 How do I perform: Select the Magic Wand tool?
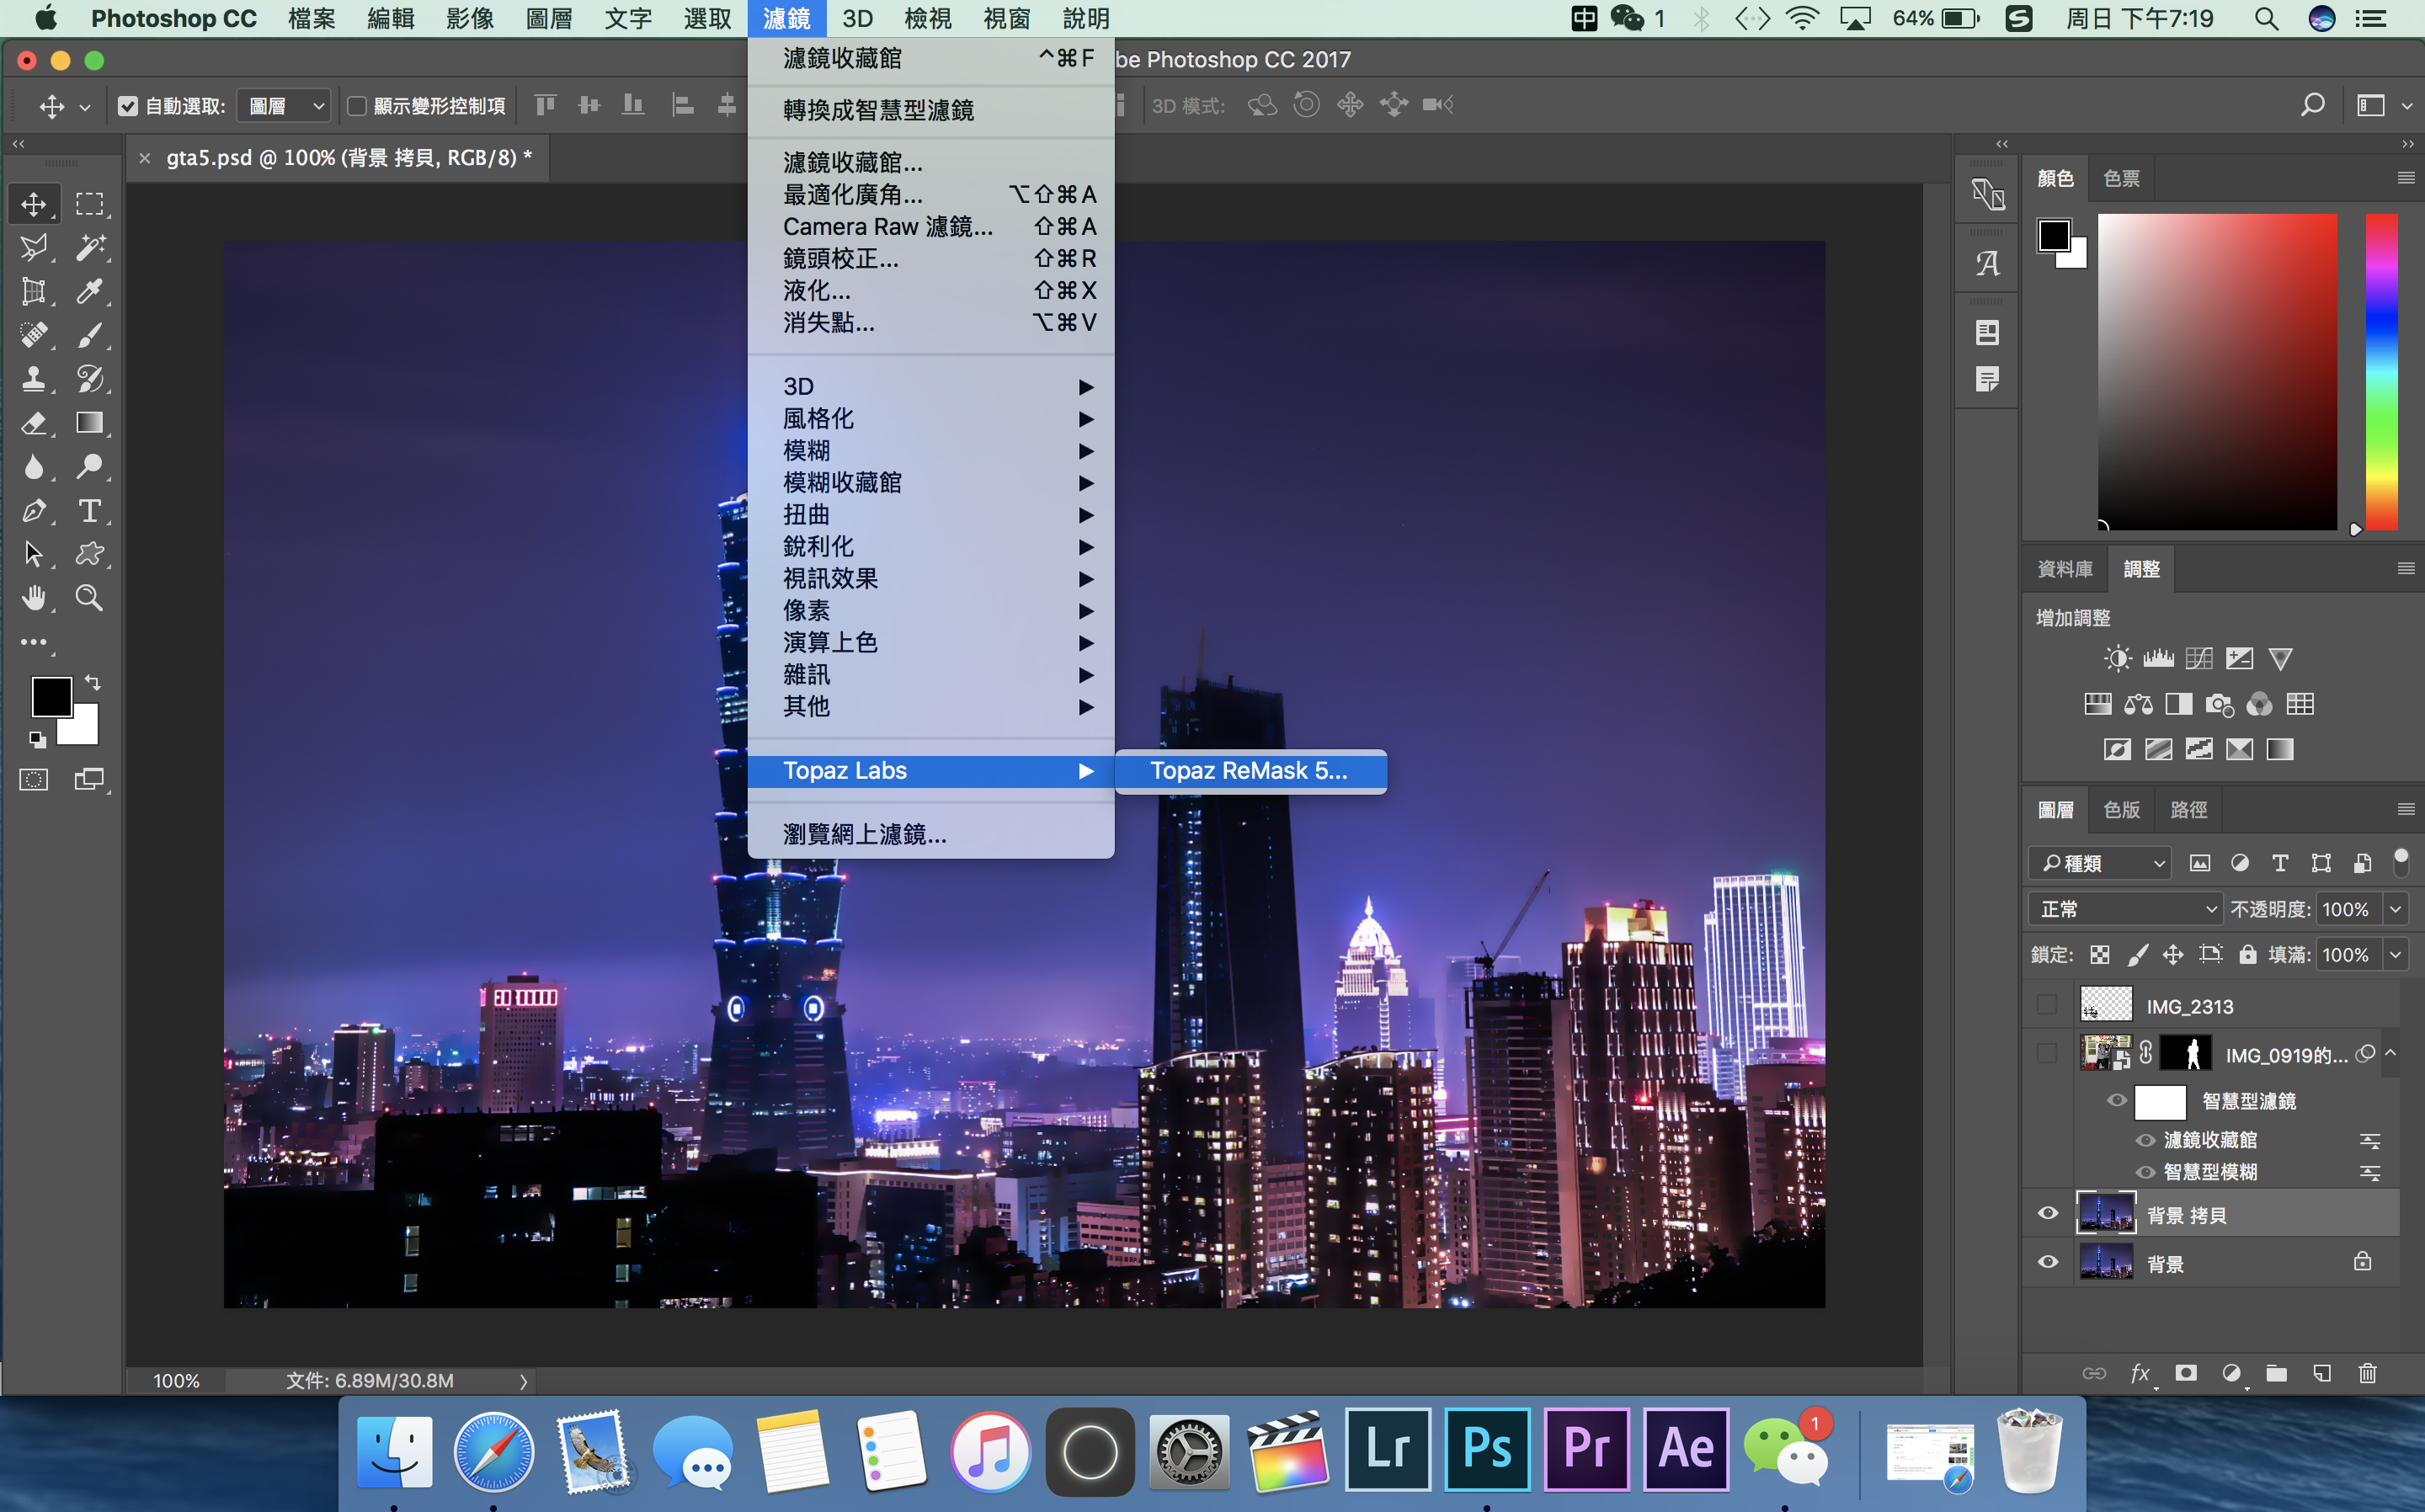coord(89,247)
